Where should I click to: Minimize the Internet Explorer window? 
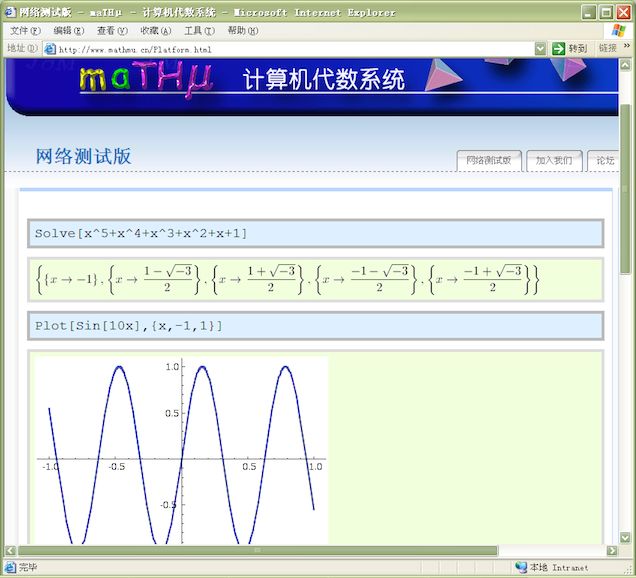coord(589,13)
